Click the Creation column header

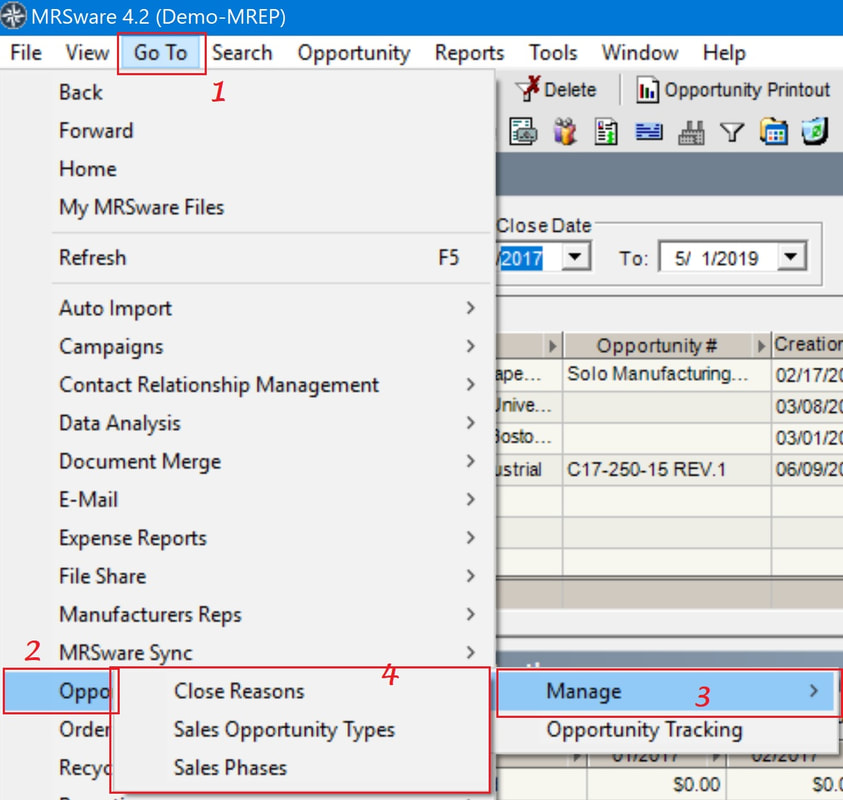click(x=808, y=345)
